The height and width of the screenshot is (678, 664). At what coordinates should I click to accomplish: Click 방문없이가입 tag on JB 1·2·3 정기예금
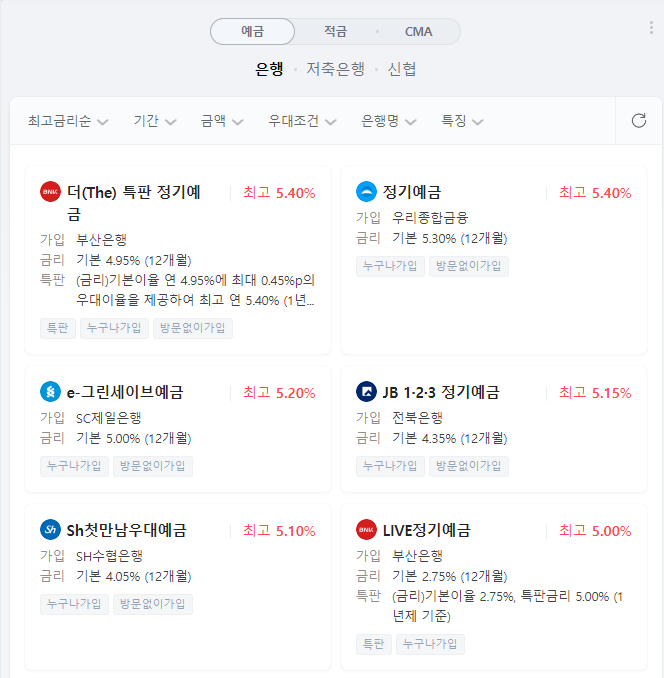click(x=469, y=466)
